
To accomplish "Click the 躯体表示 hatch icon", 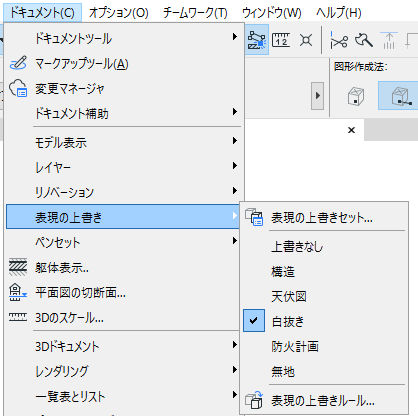I will (18, 267).
